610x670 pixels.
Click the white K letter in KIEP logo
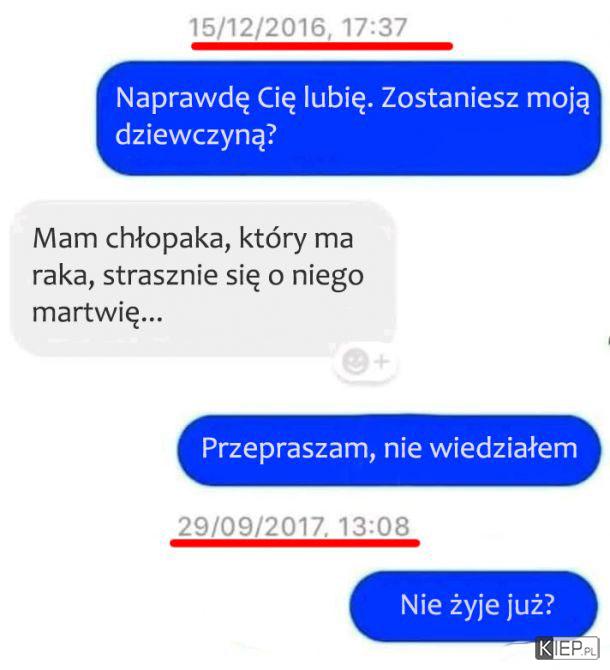pyautogui.click(x=545, y=649)
